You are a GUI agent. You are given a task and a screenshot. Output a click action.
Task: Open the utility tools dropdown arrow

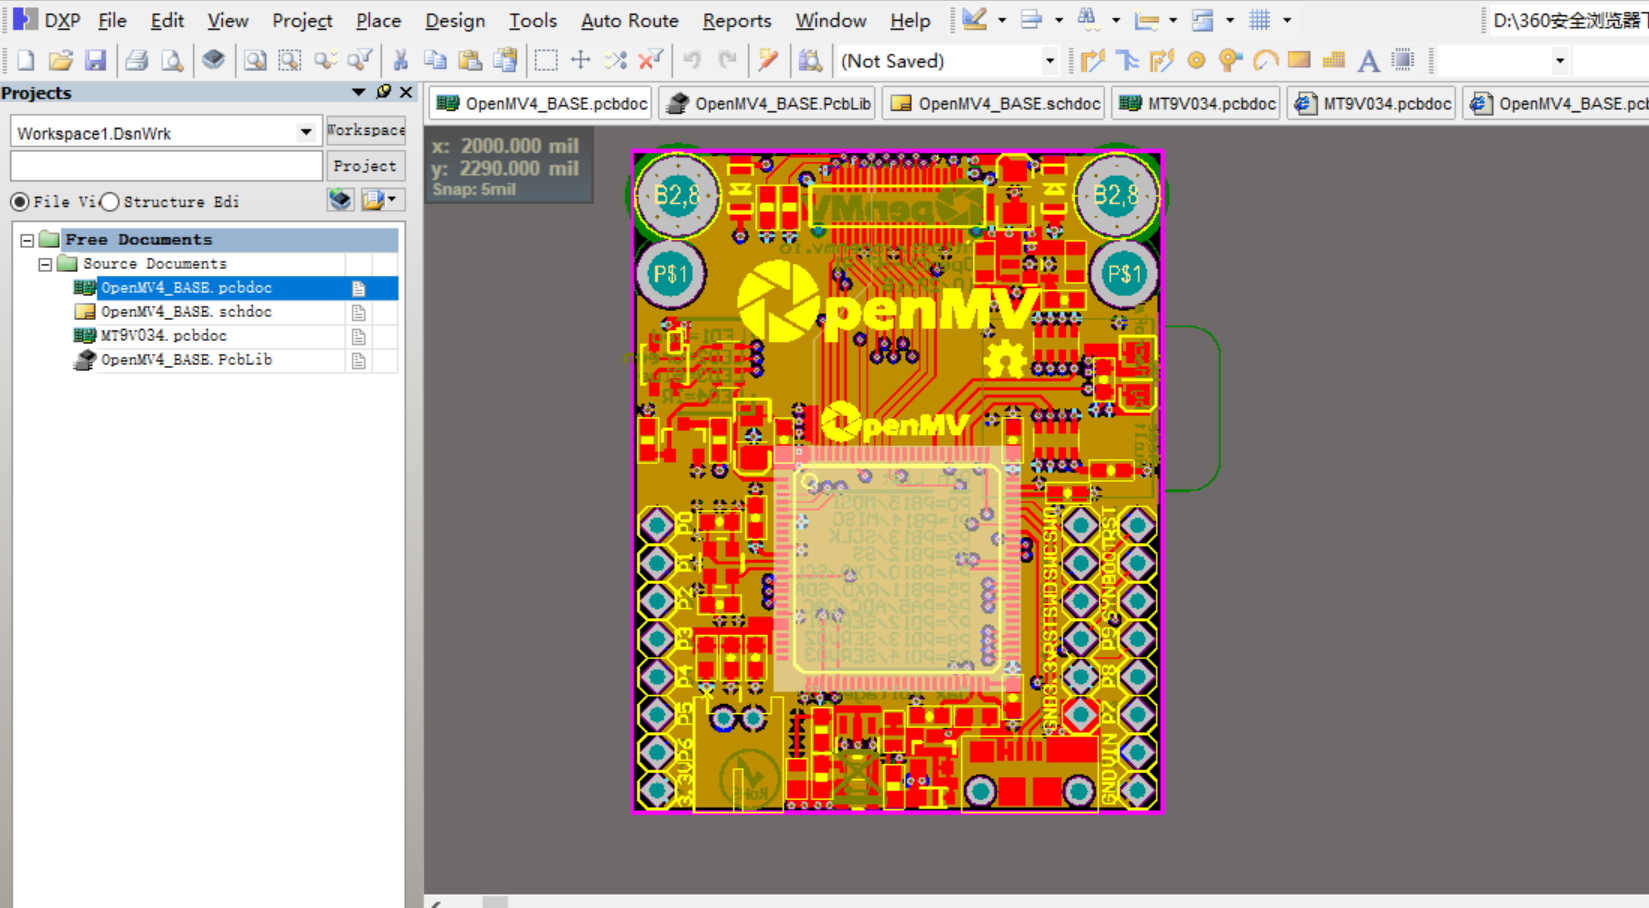(x=1001, y=20)
